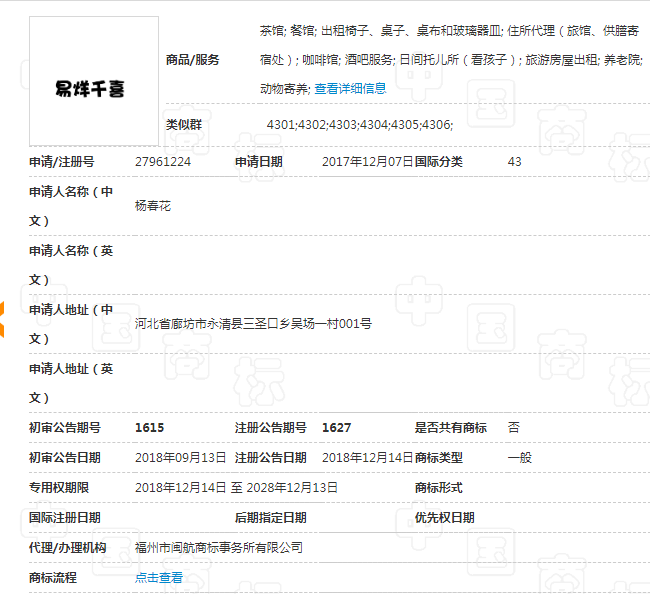650x594 pixels.
Task: Click the trademark type value 一般
Action: (x=520, y=458)
